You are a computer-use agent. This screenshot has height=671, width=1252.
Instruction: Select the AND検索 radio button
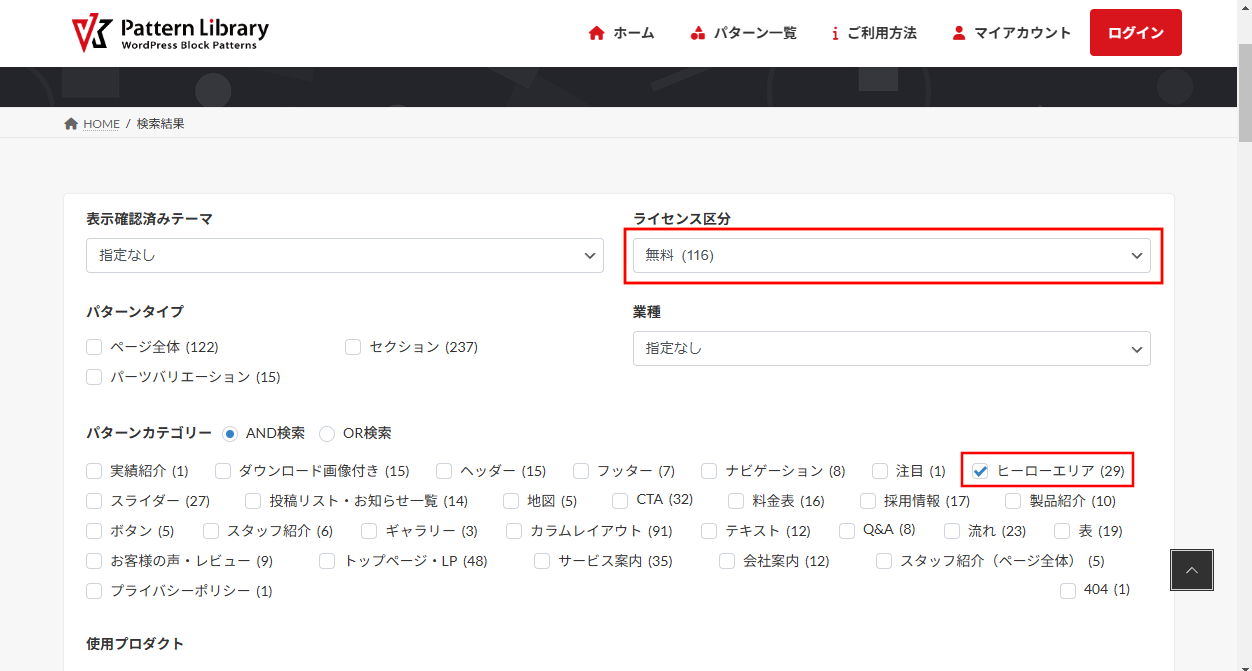click(x=230, y=434)
